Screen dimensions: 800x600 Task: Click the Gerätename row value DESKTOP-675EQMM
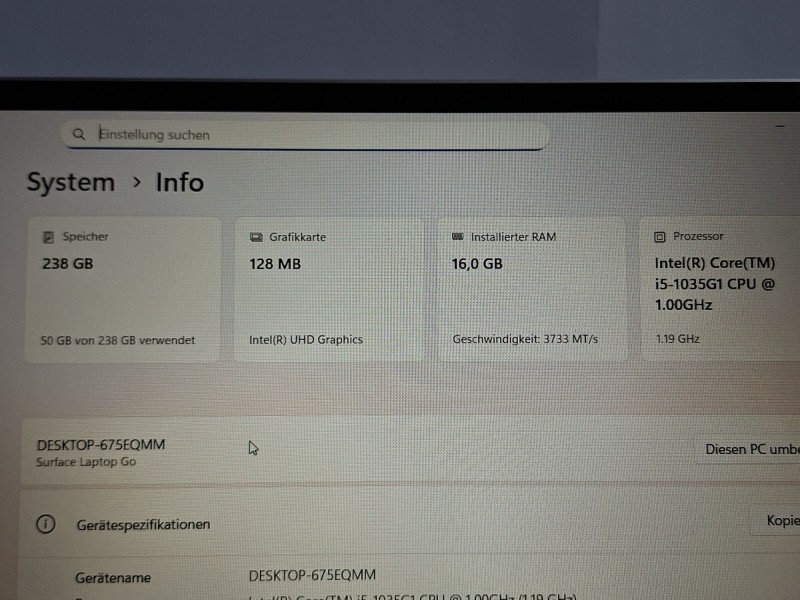point(312,576)
